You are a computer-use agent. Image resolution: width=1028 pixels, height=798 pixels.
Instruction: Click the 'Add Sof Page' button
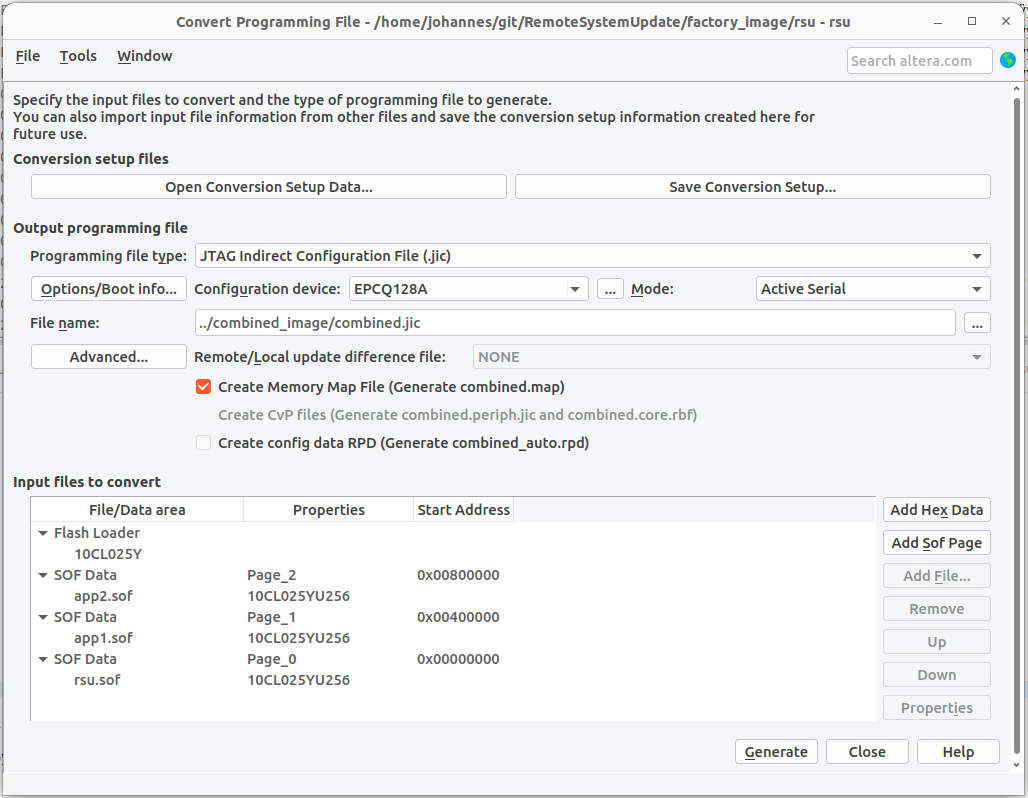point(936,542)
